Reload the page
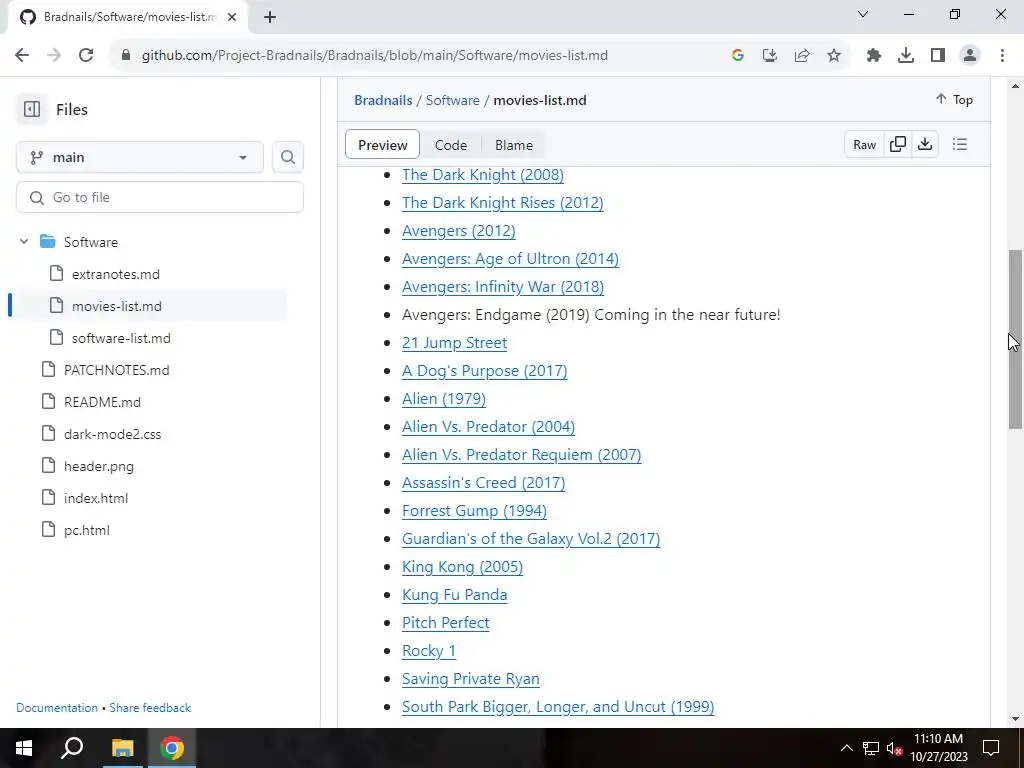Image resolution: width=1024 pixels, height=768 pixels. [86, 56]
